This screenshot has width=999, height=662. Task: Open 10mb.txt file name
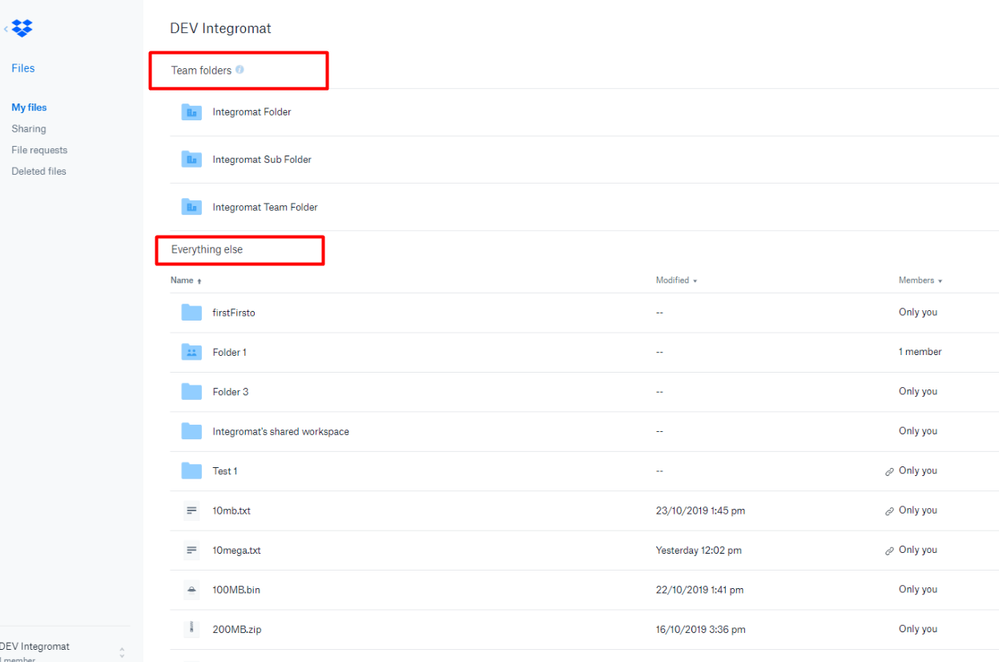[231, 510]
